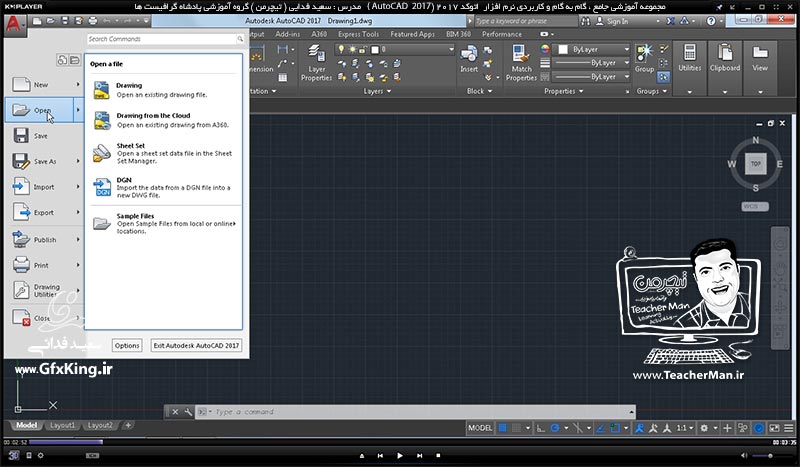The width and height of the screenshot is (800, 467).
Task: Show open documents in application menu
Action: point(74,60)
